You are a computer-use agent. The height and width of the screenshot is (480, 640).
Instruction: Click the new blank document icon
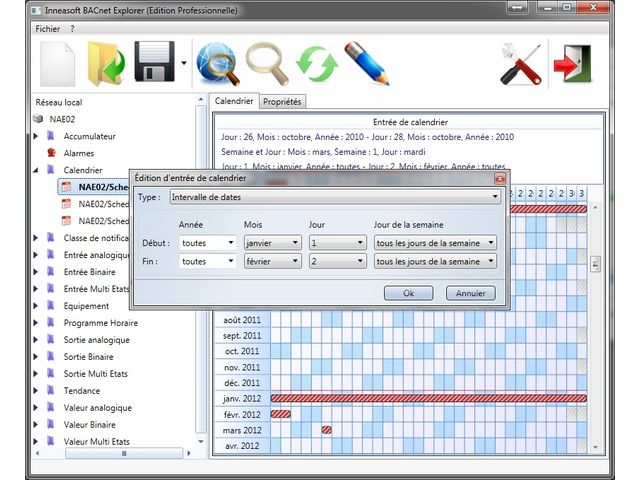[58, 65]
